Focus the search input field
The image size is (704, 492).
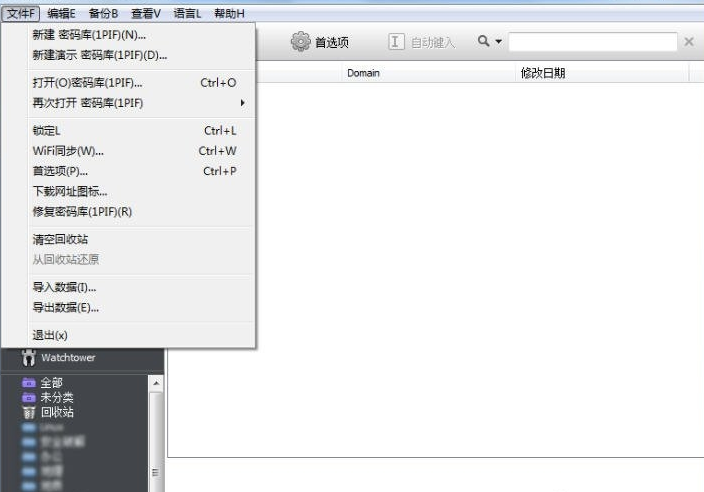[593, 42]
